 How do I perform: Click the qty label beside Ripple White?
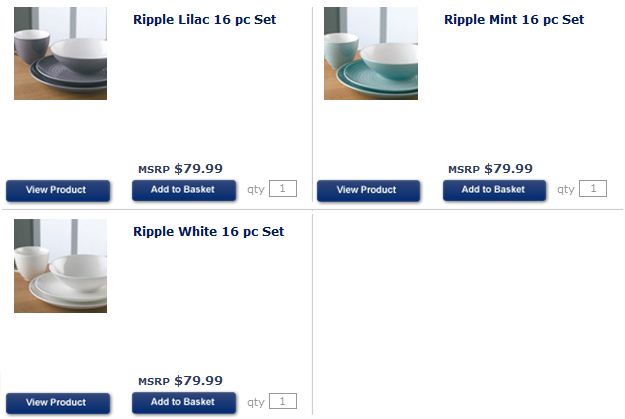(256, 402)
